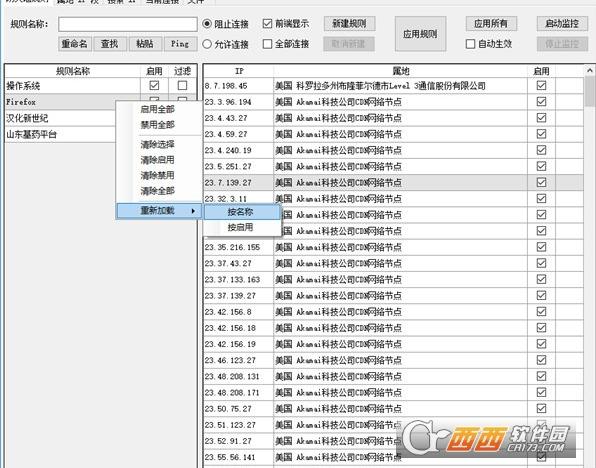Select the 允许连接 radio button
596x468 pixels.
tap(207, 44)
